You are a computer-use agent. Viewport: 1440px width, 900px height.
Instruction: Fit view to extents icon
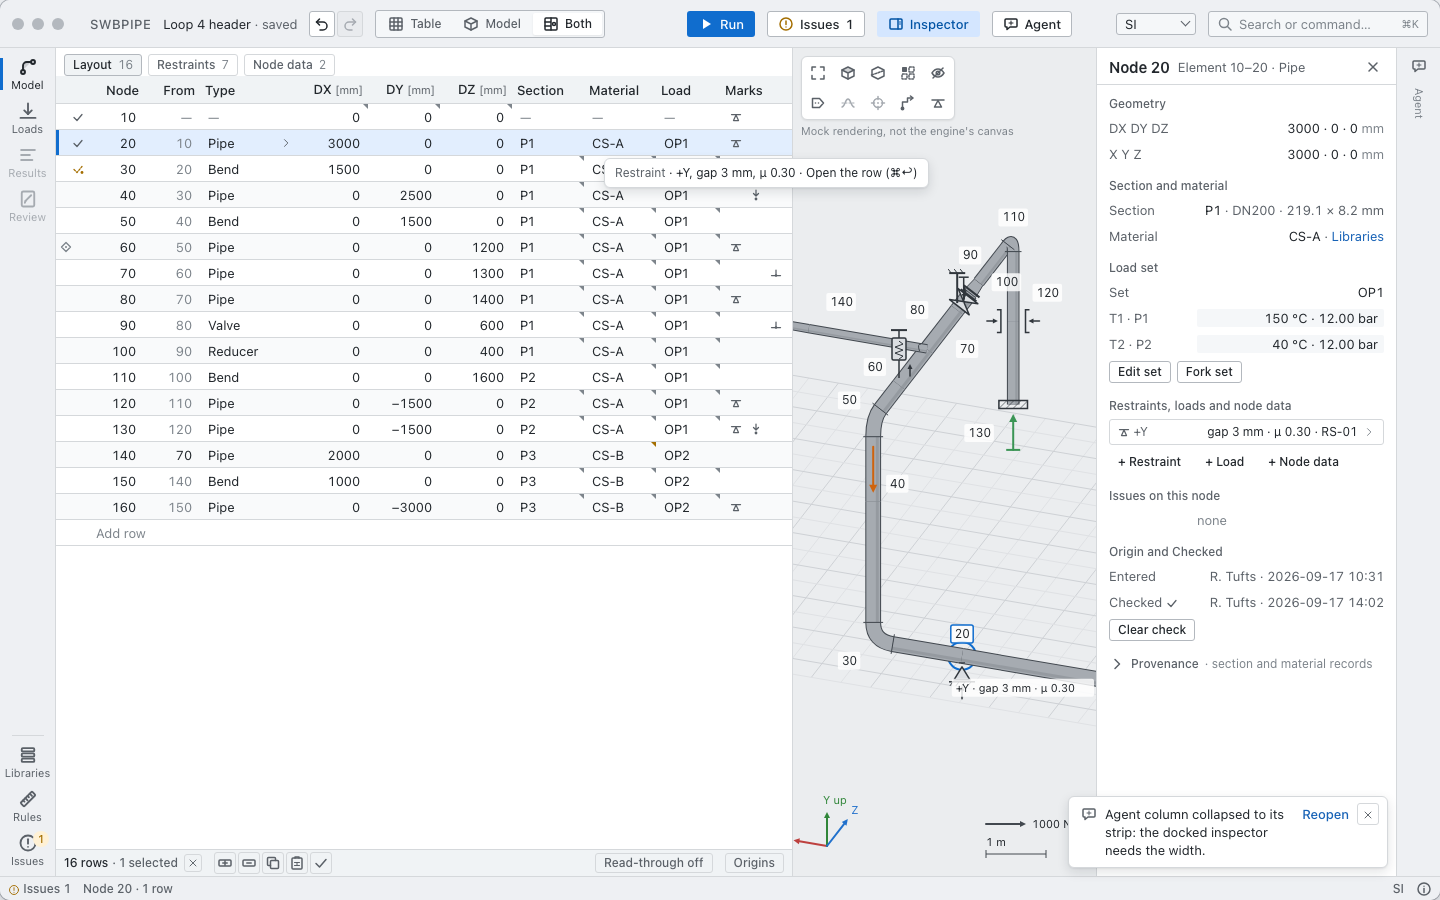coord(818,73)
